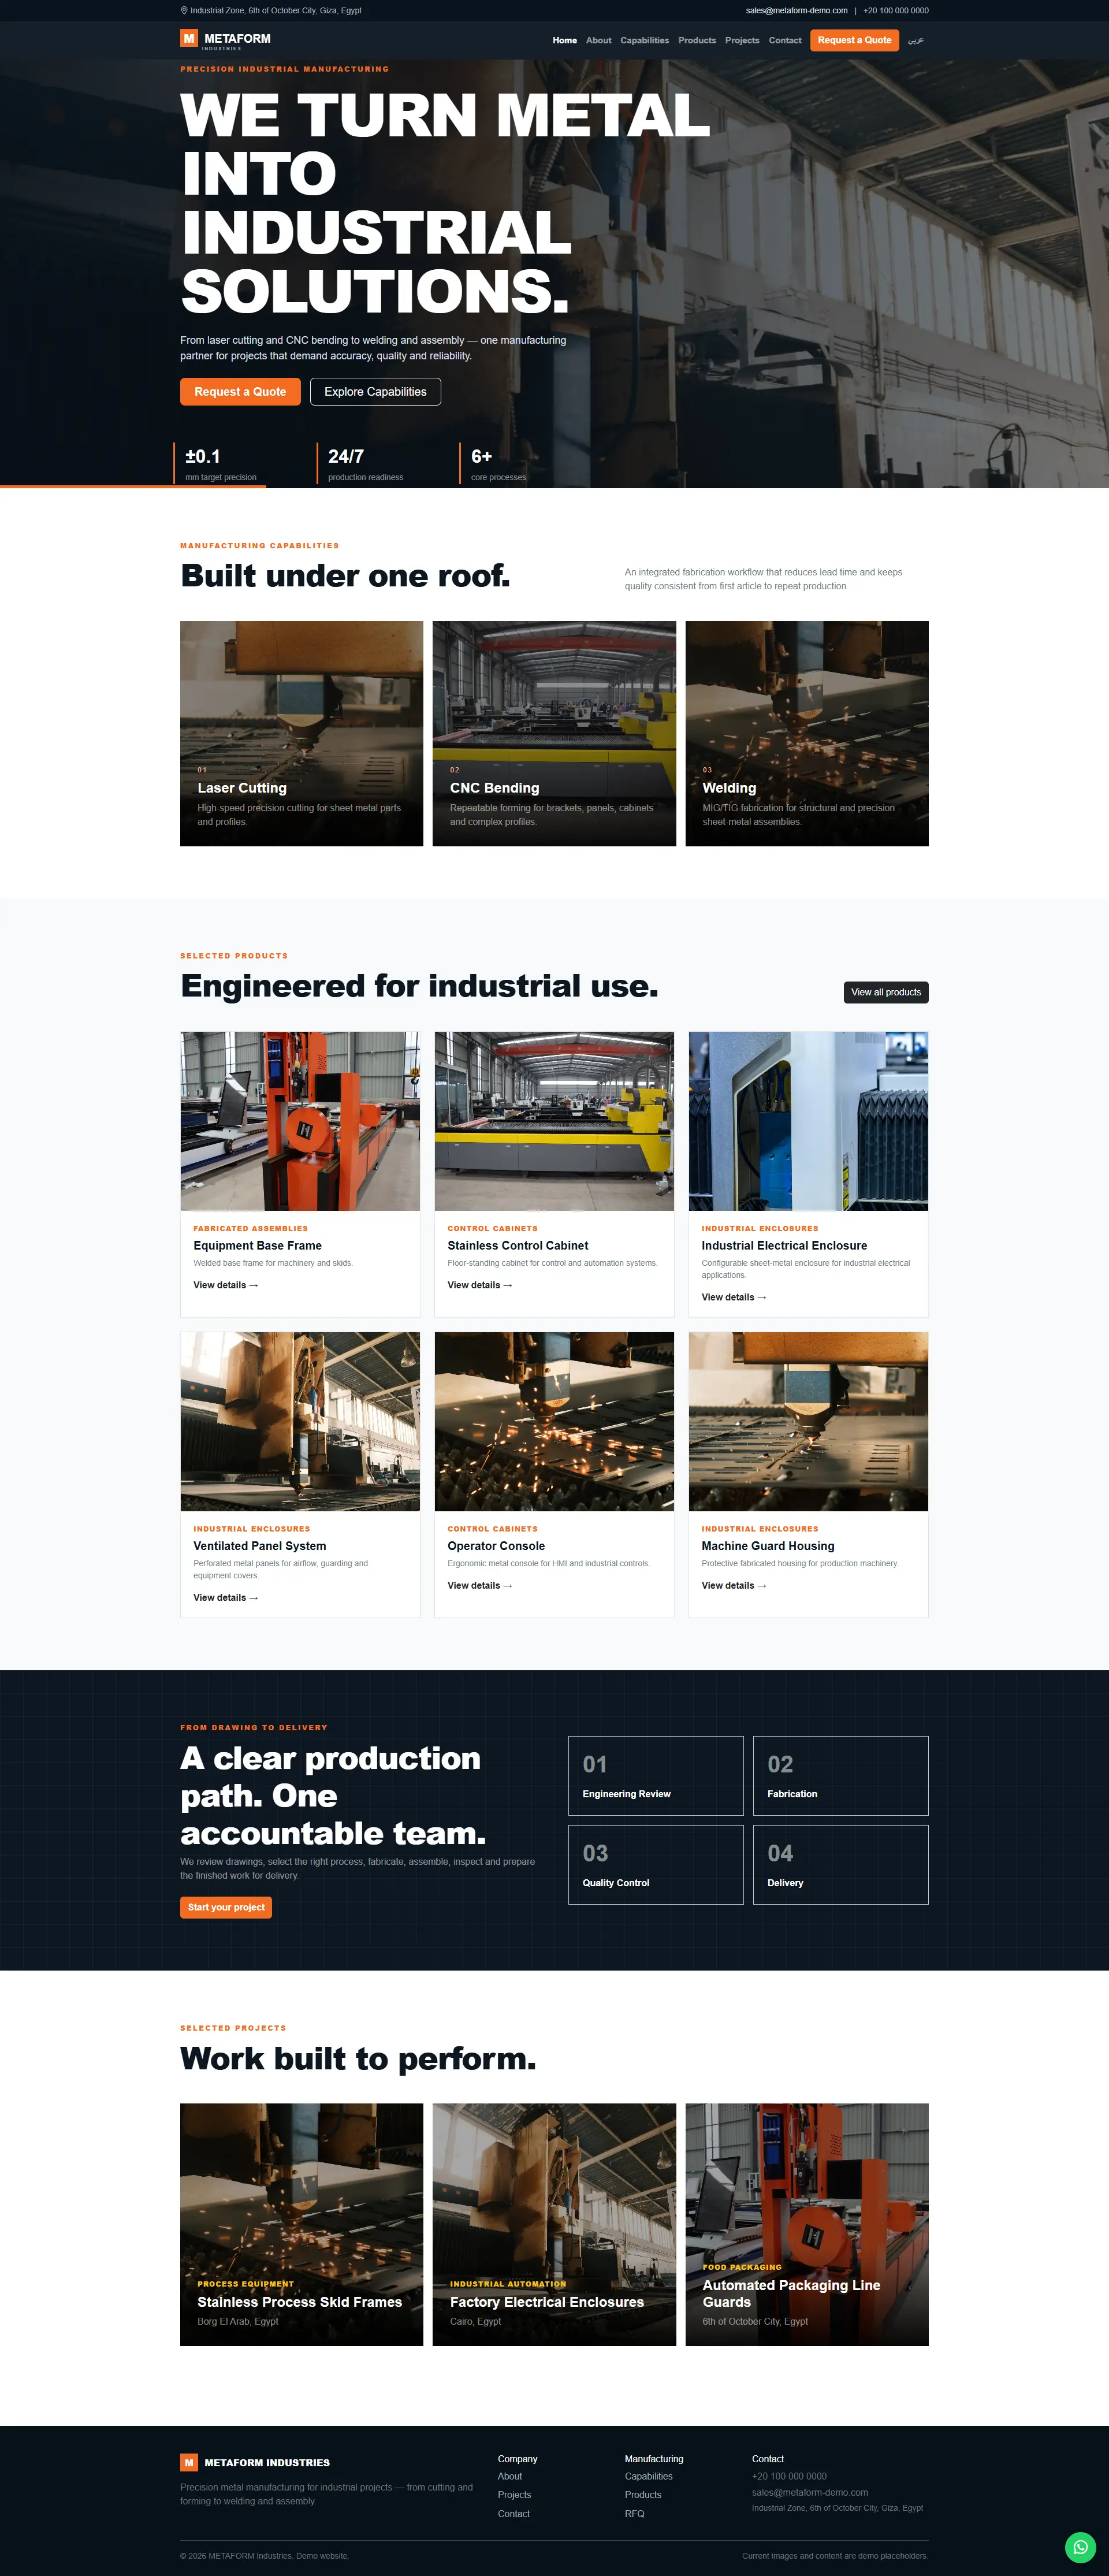Open Laser Cutting capability card
The width and height of the screenshot is (1109, 2576).
tap(301, 733)
